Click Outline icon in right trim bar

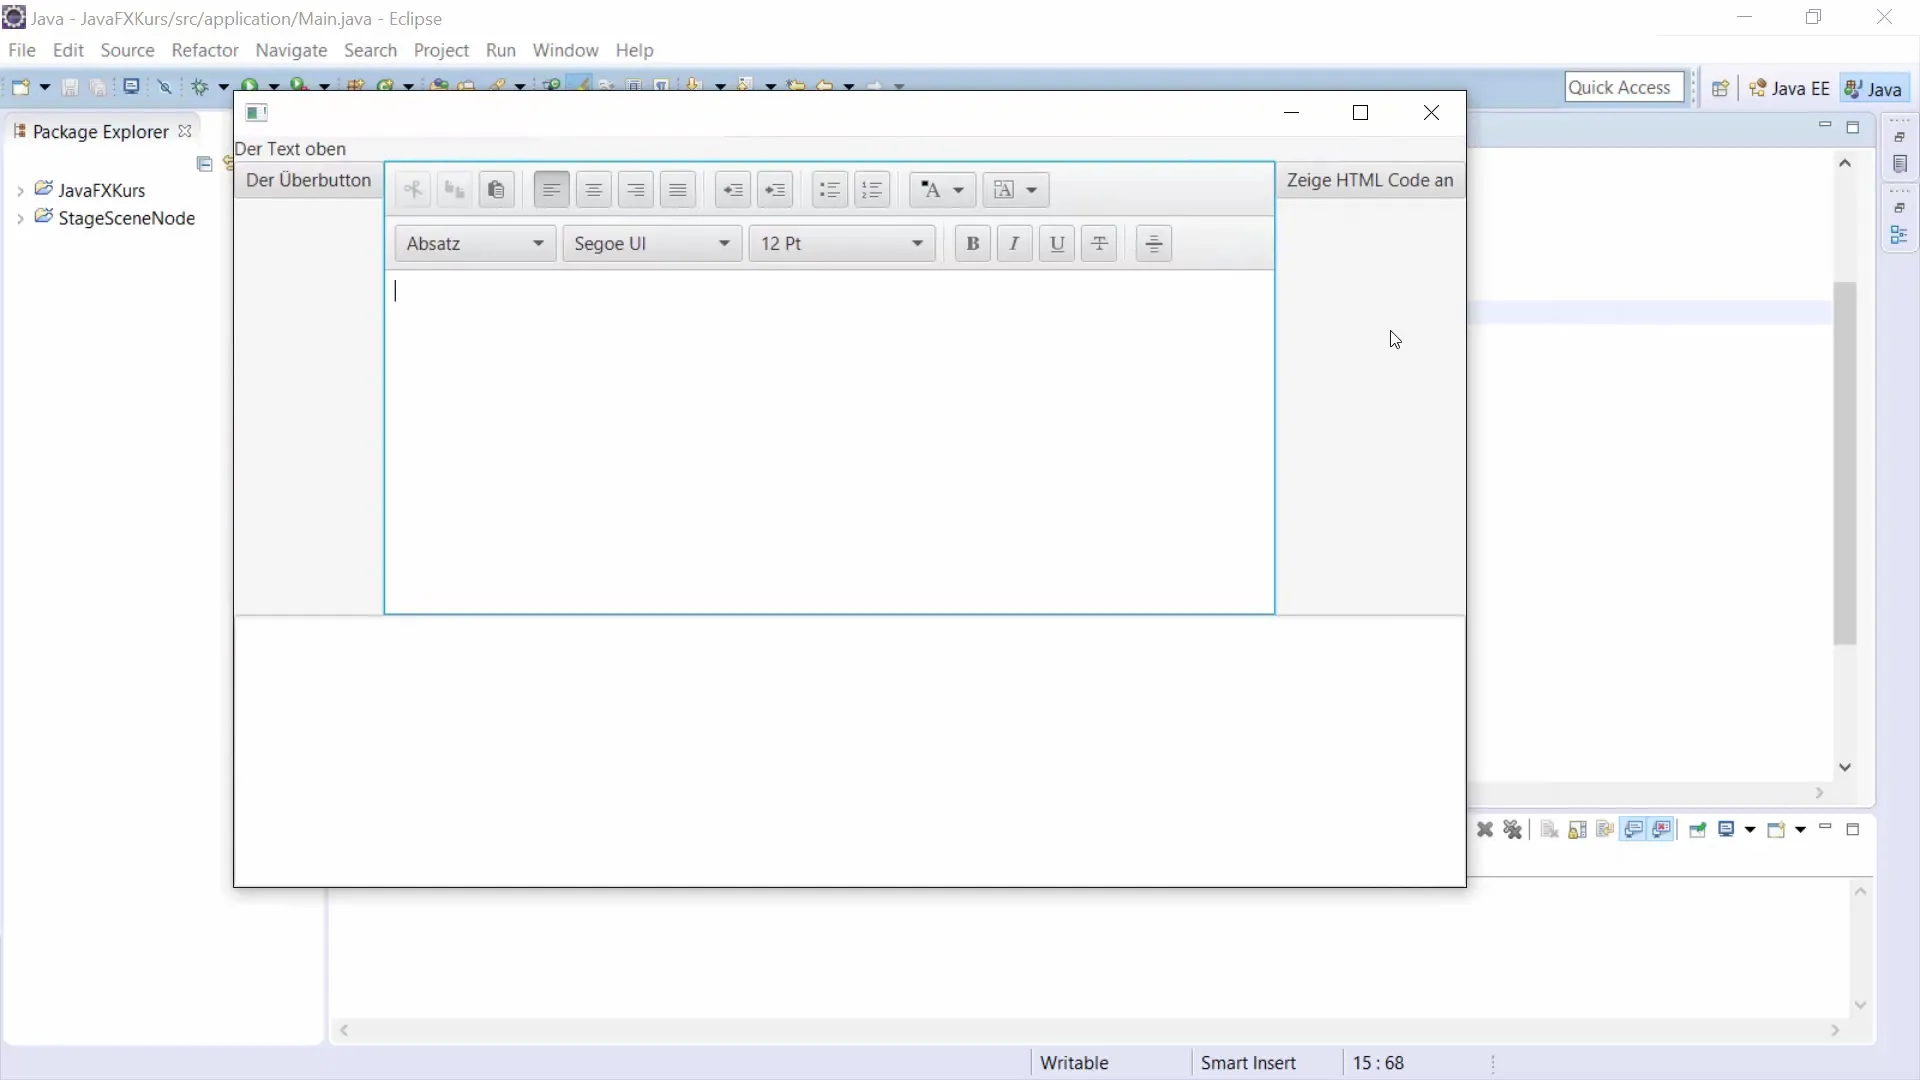click(x=1899, y=236)
